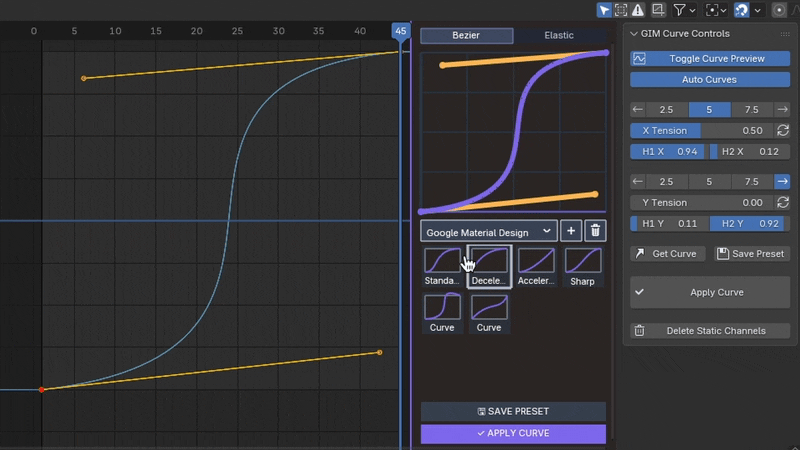Select the Decelerate curve preset thumbnail
This screenshot has width=800, height=450.
click(489, 266)
